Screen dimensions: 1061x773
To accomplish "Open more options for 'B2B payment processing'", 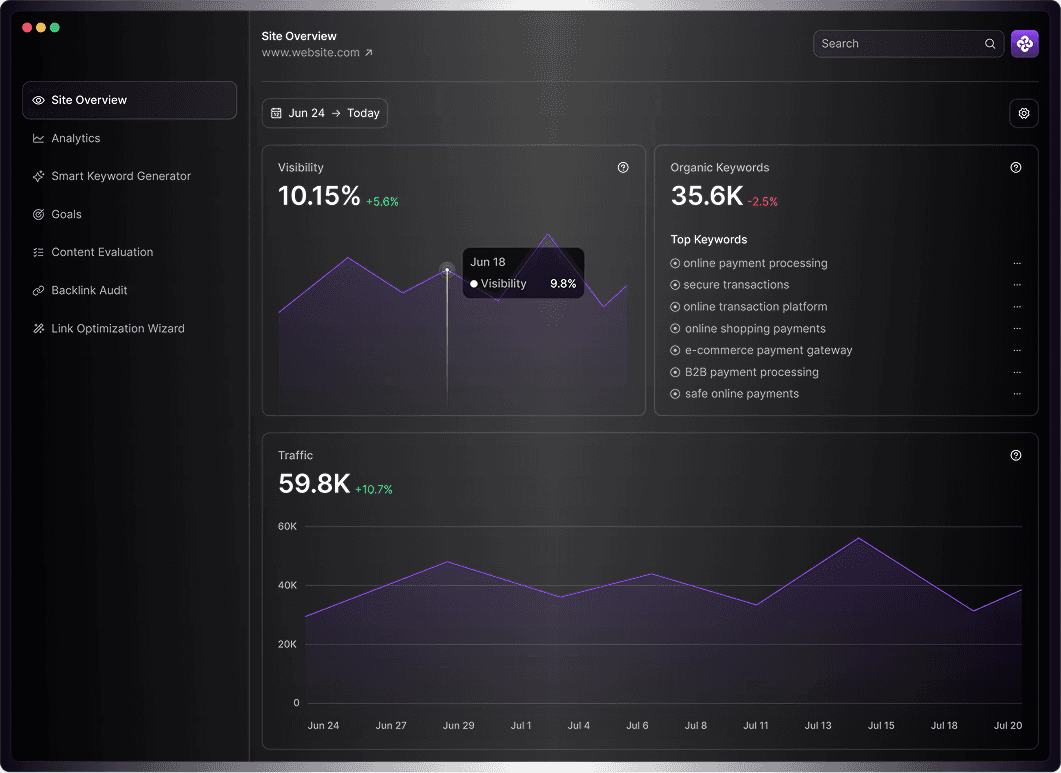I will [x=1017, y=372].
